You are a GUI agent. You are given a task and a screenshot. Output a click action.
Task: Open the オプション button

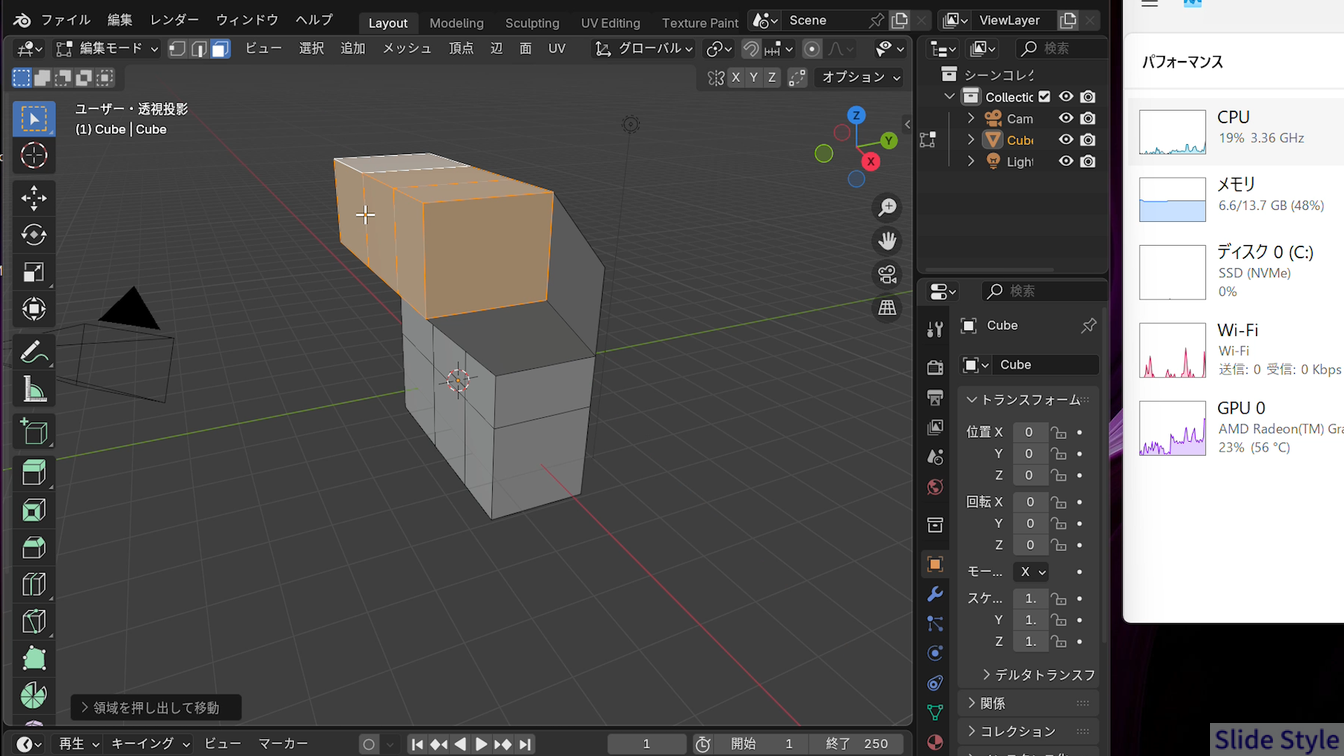click(x=860, y=77)
